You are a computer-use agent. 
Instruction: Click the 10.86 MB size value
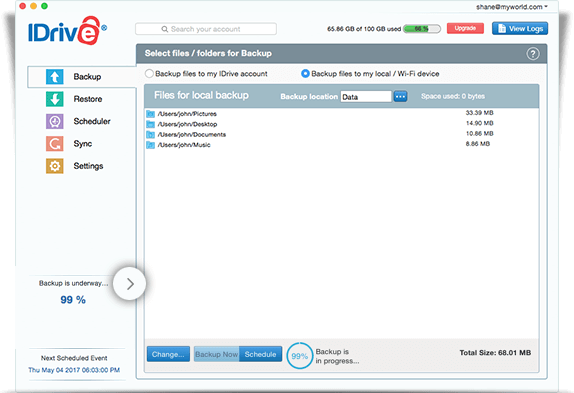[x=480, y=134]
